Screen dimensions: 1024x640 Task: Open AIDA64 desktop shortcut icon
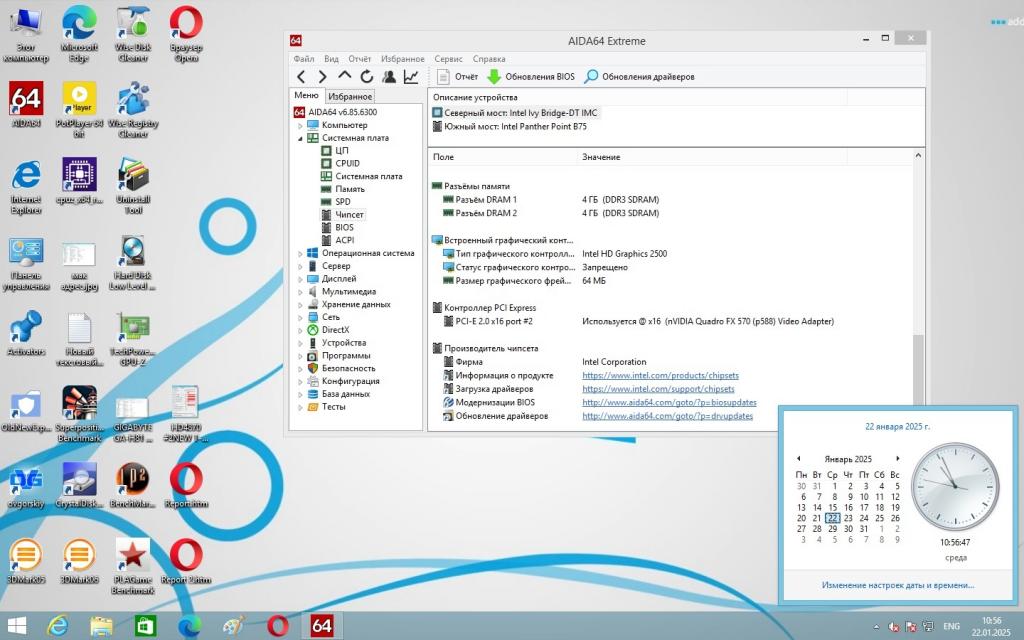pos(26,104)
